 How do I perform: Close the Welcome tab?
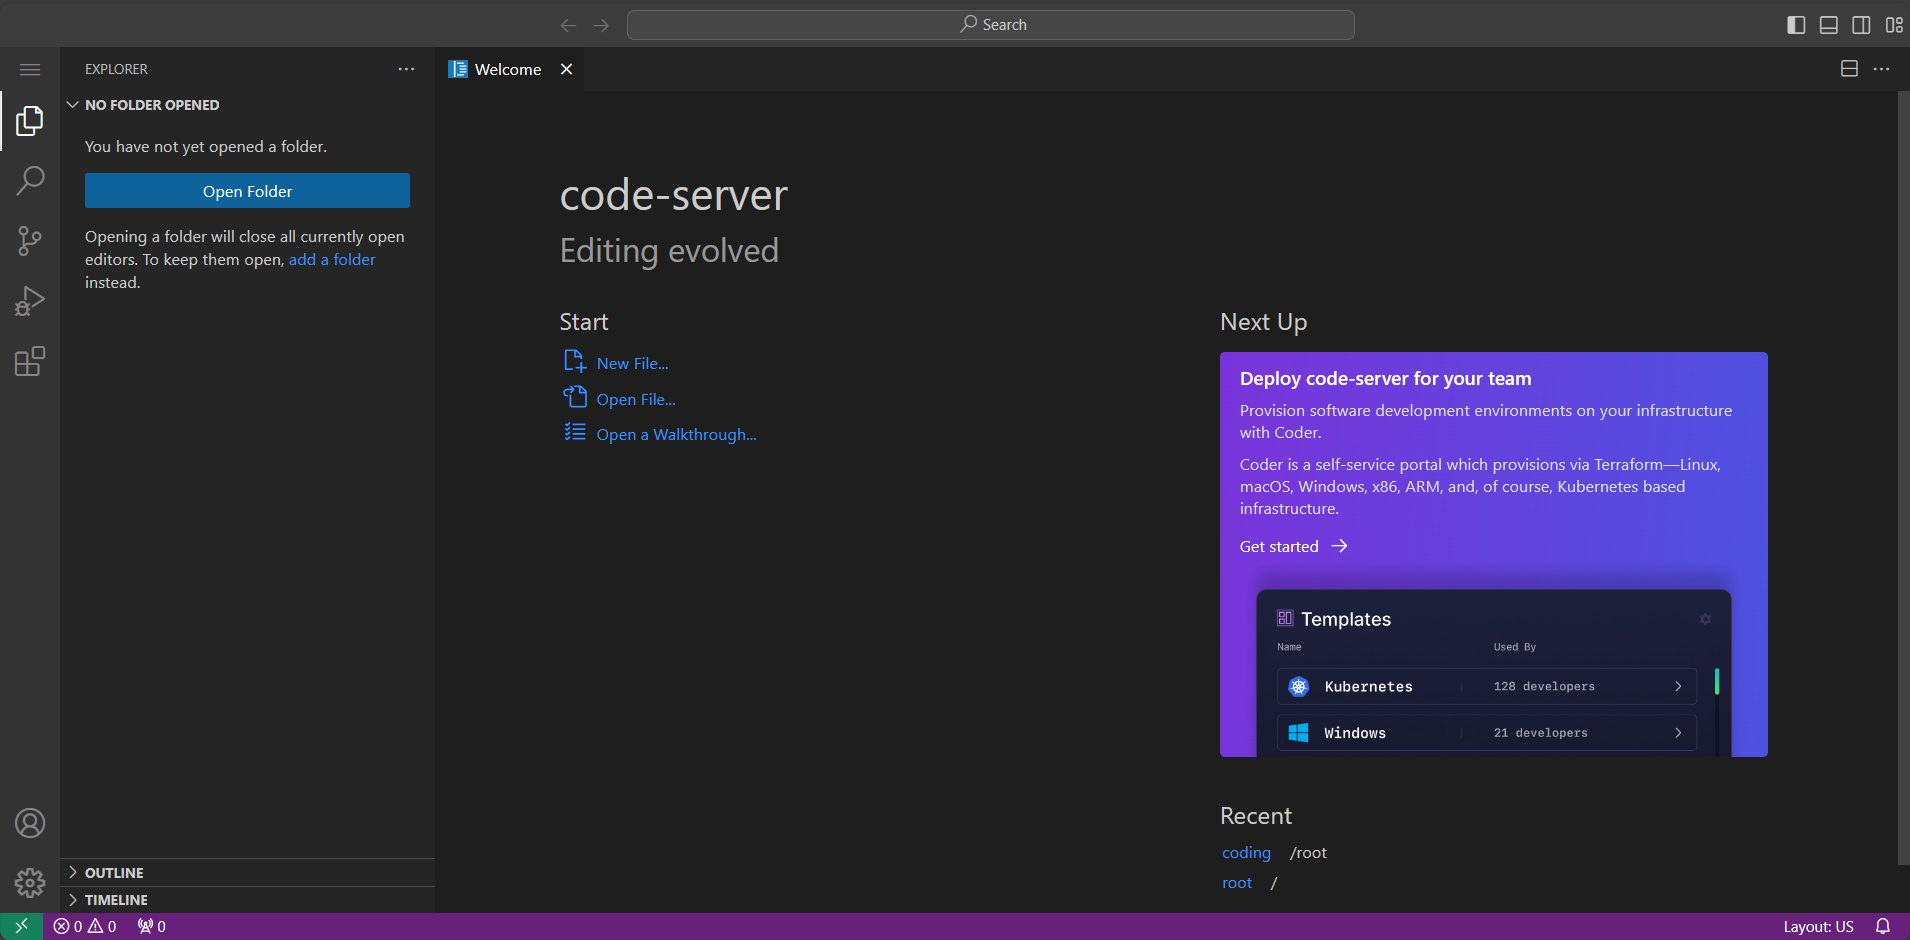coord(566,69)
